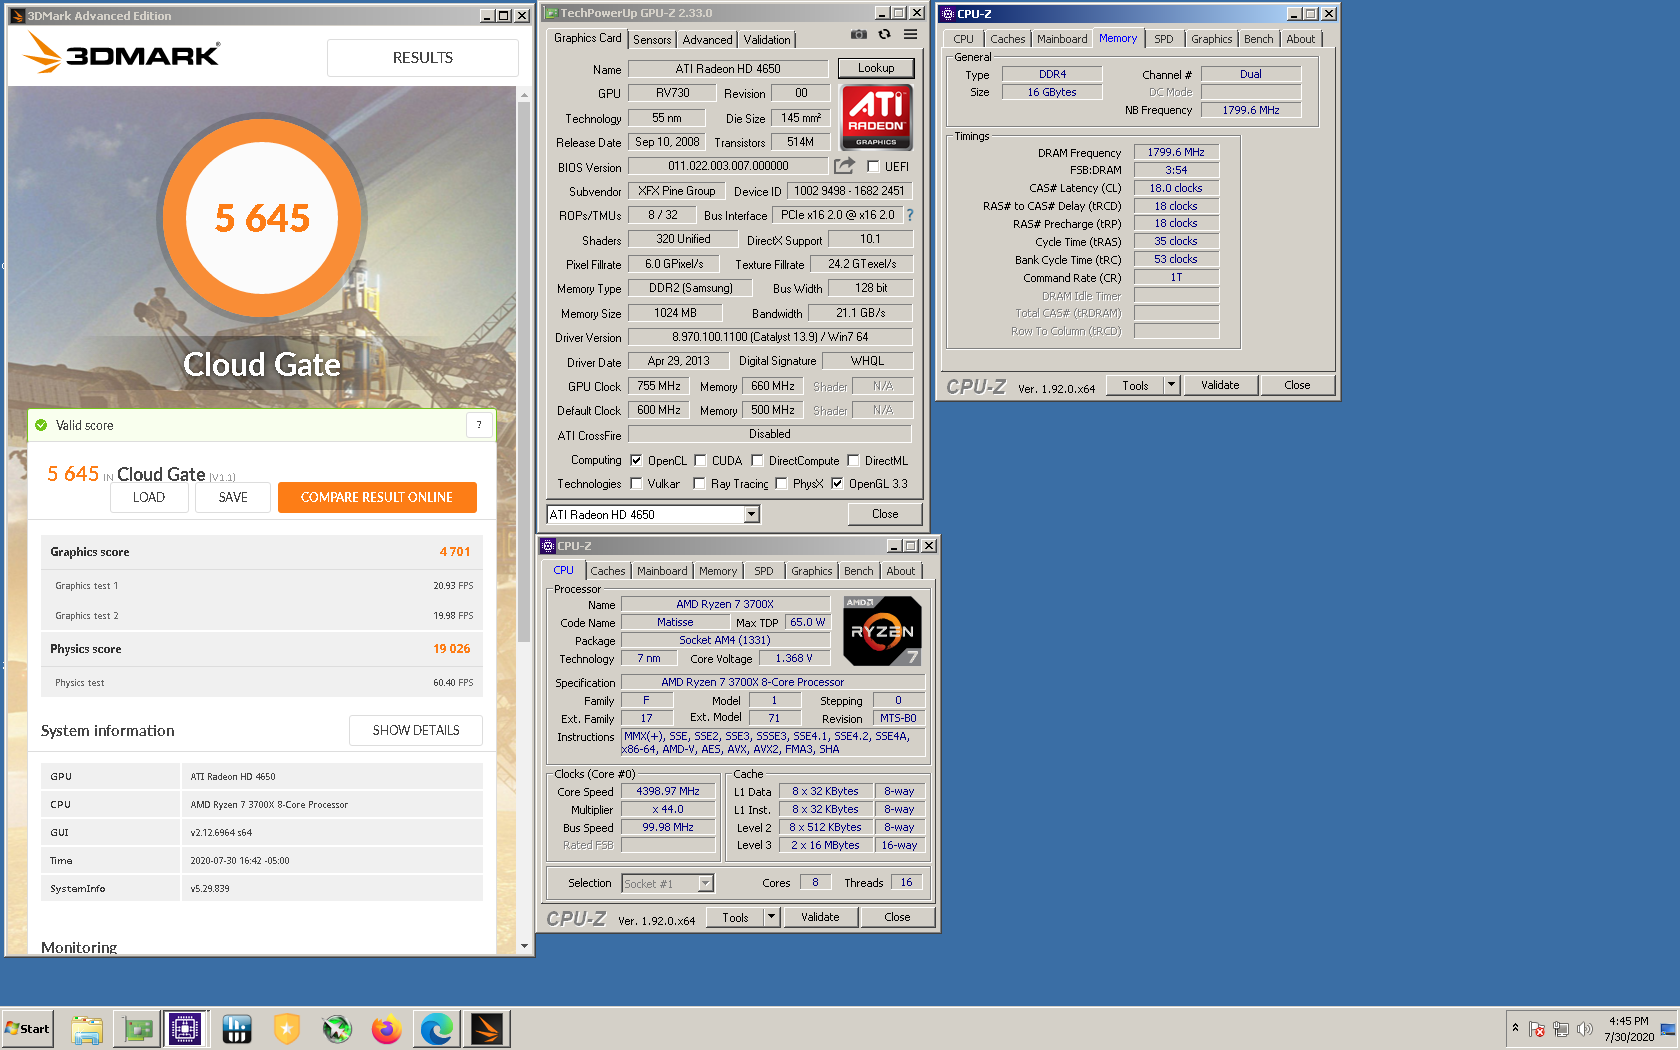Click the 3DMark taskbar icon

tap(487, 1029)
